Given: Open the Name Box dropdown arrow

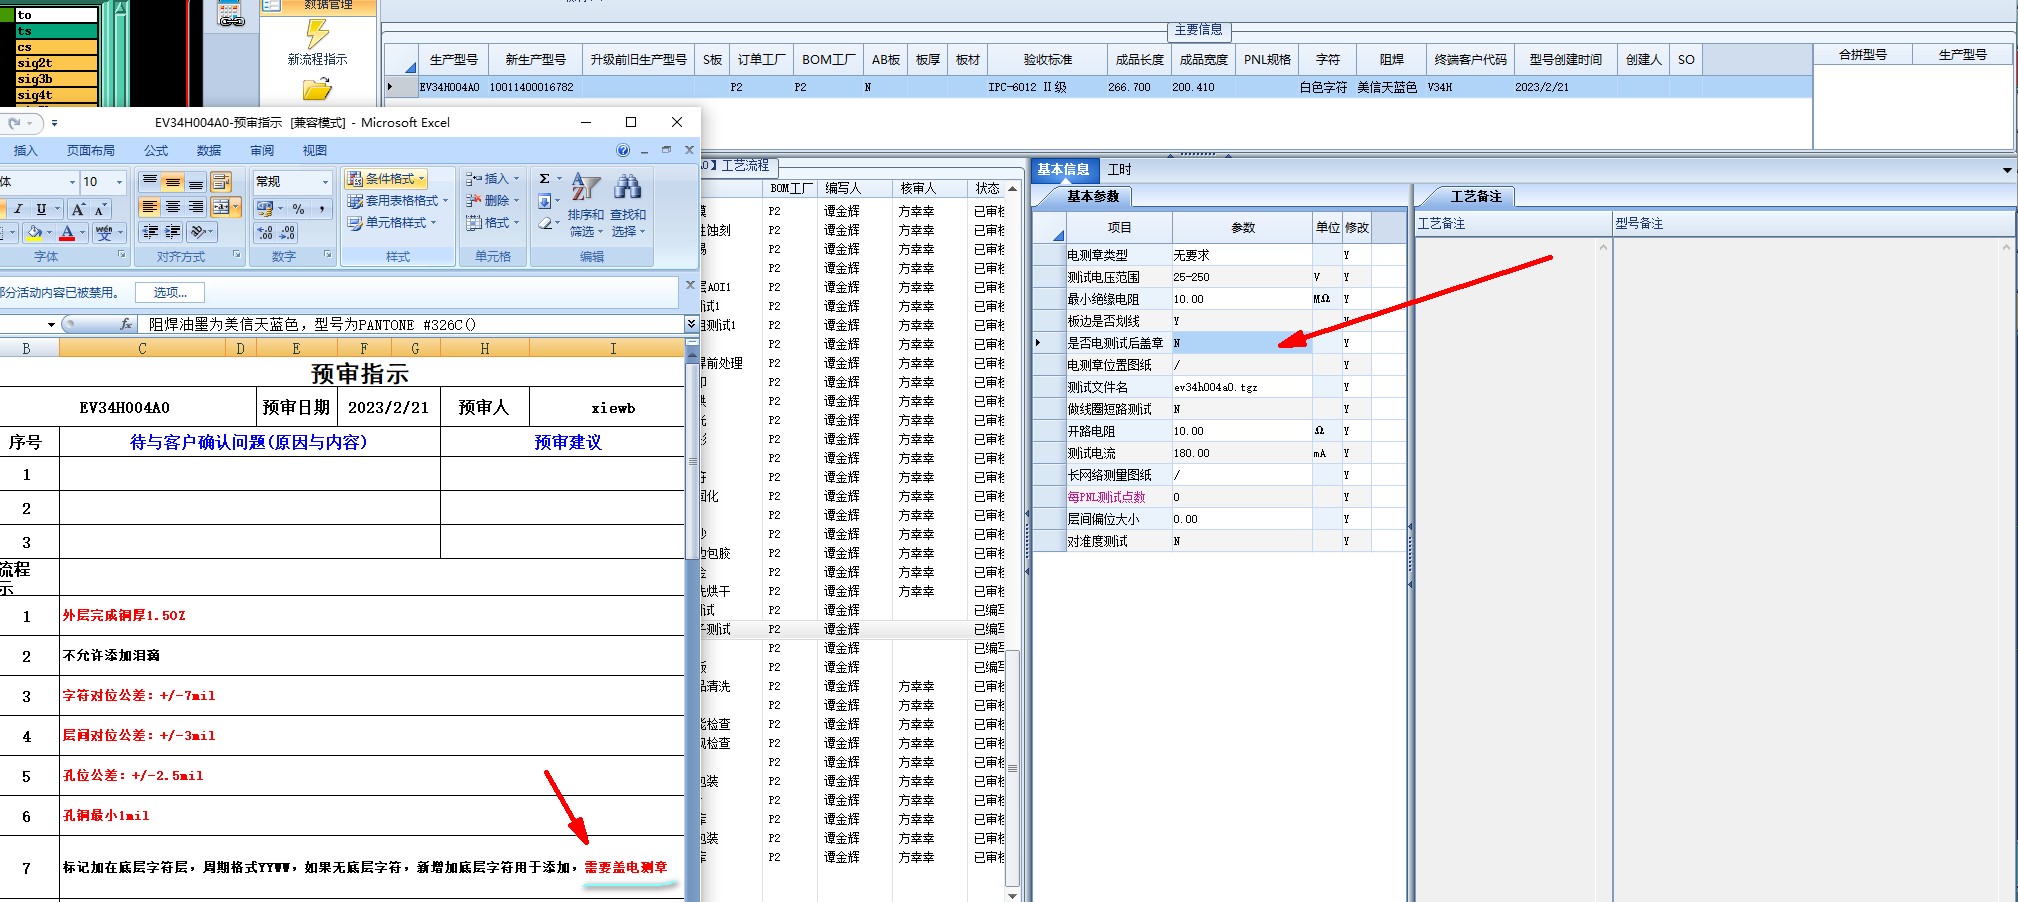Looking at the screenshot, I should 51,324.
